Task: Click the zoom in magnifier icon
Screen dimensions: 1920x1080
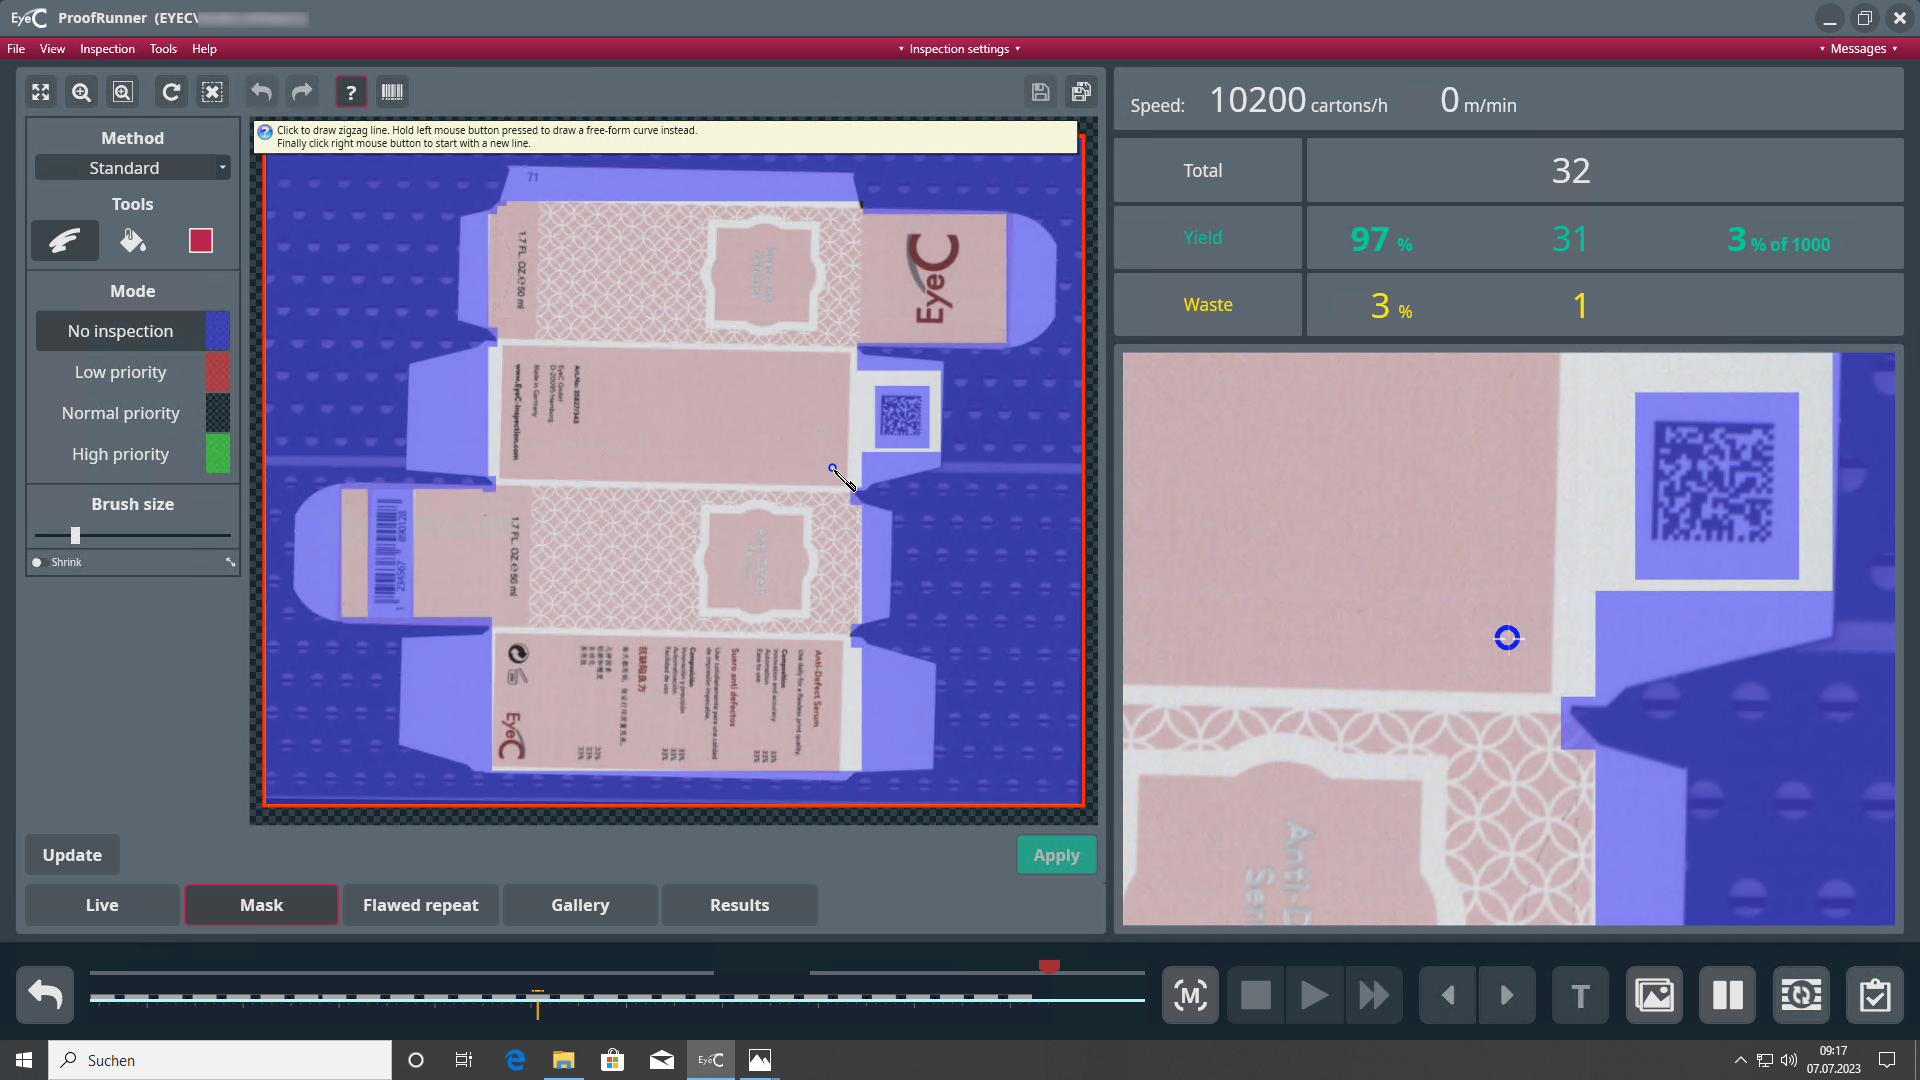Action: pos(81,92)
